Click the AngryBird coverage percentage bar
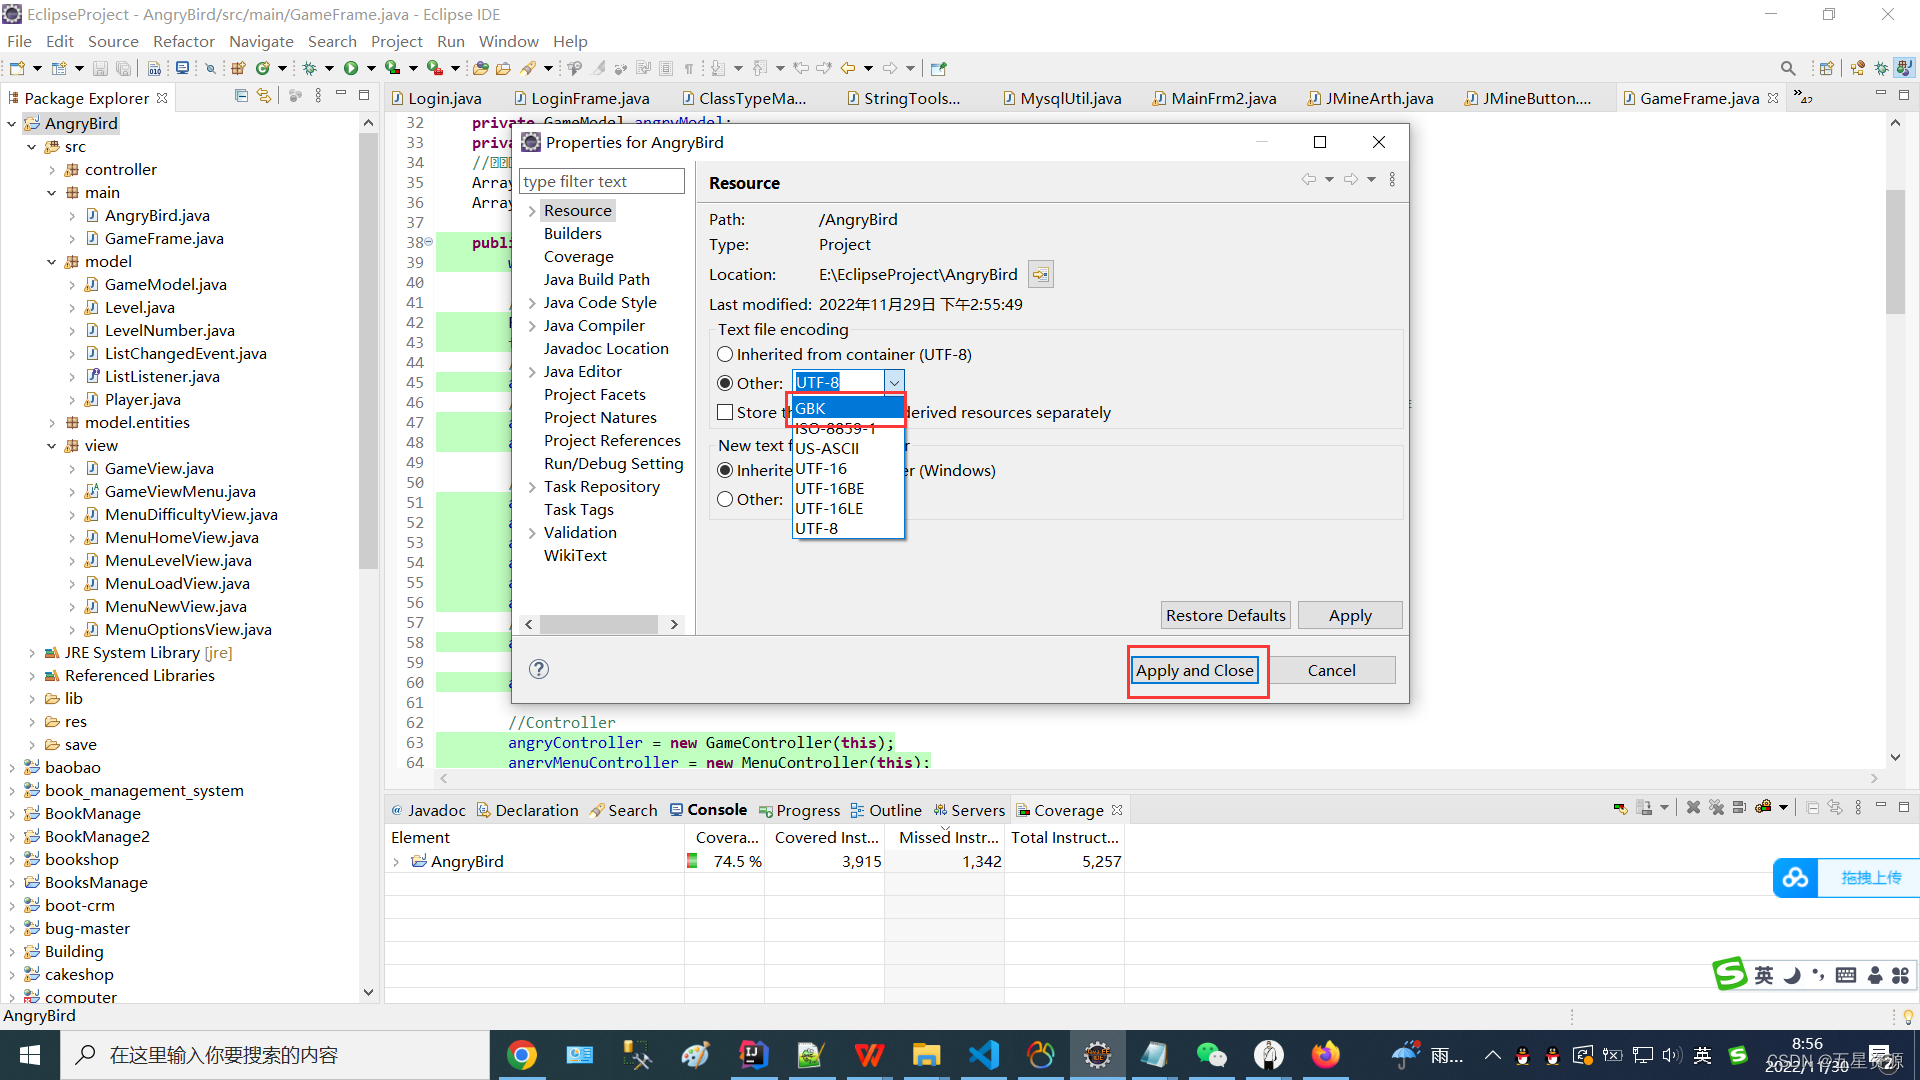1920x1080 pixels. click(x=691, y=861)
